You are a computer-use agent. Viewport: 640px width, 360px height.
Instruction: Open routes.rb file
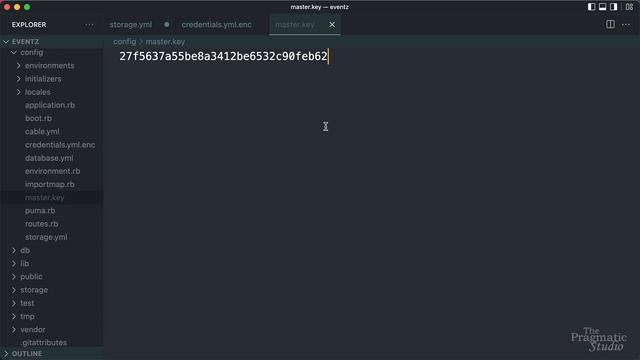pos(41,224)
